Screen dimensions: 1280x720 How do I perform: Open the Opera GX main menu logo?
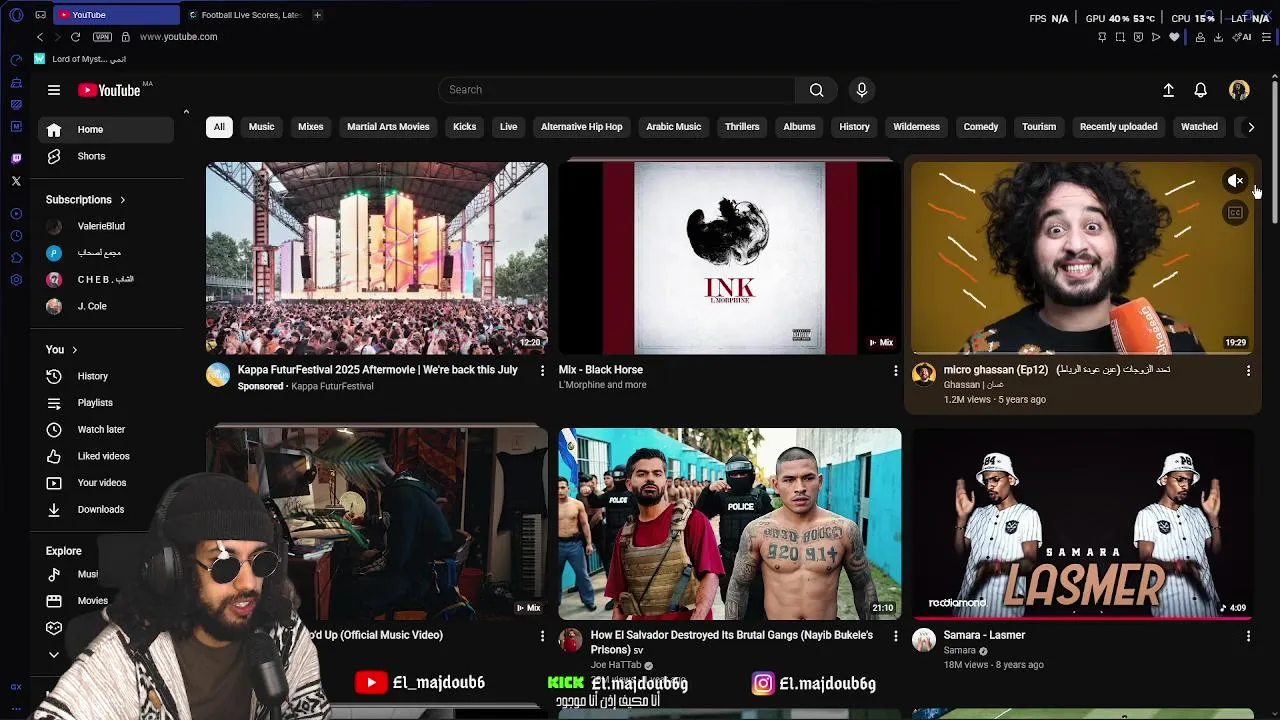tap(16, 15)
